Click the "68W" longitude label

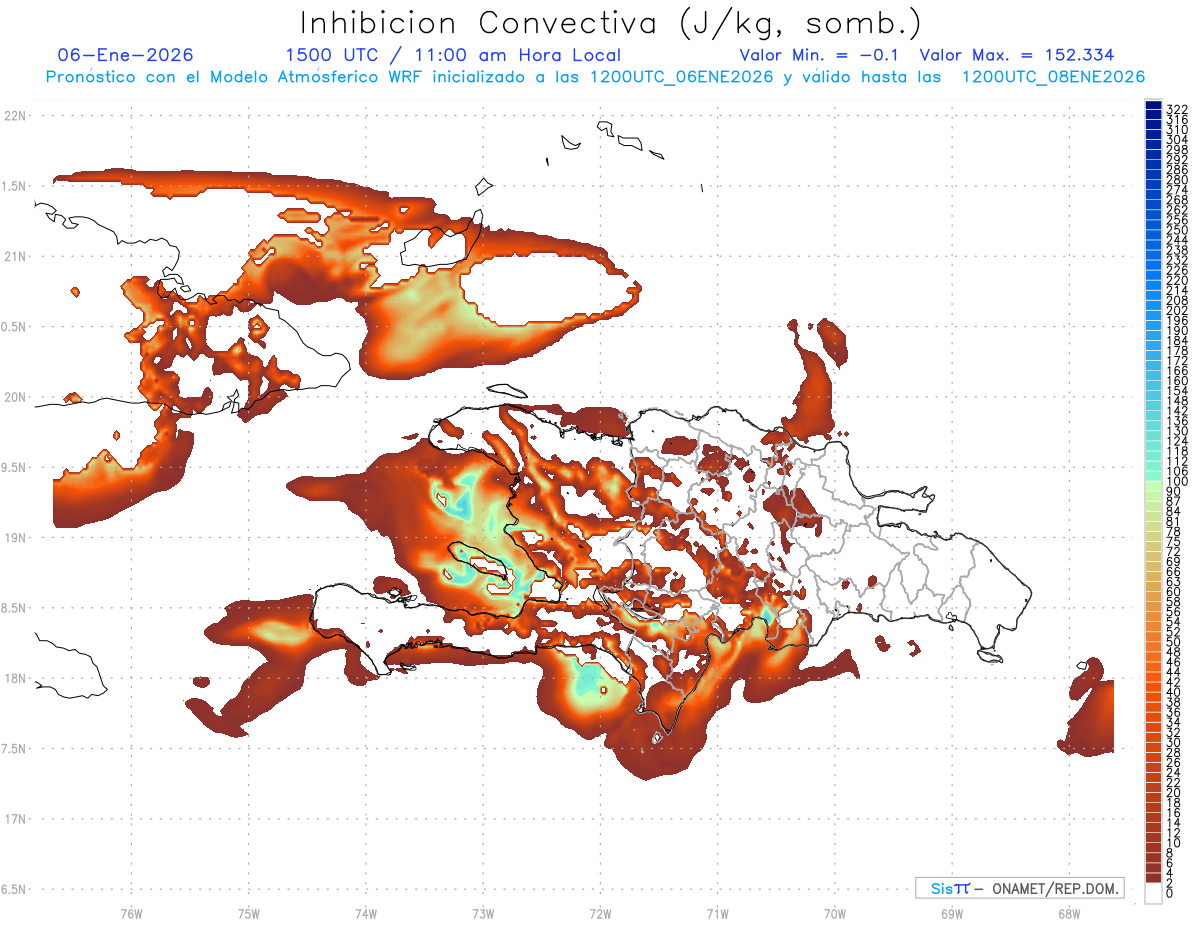pos(1068,913)
